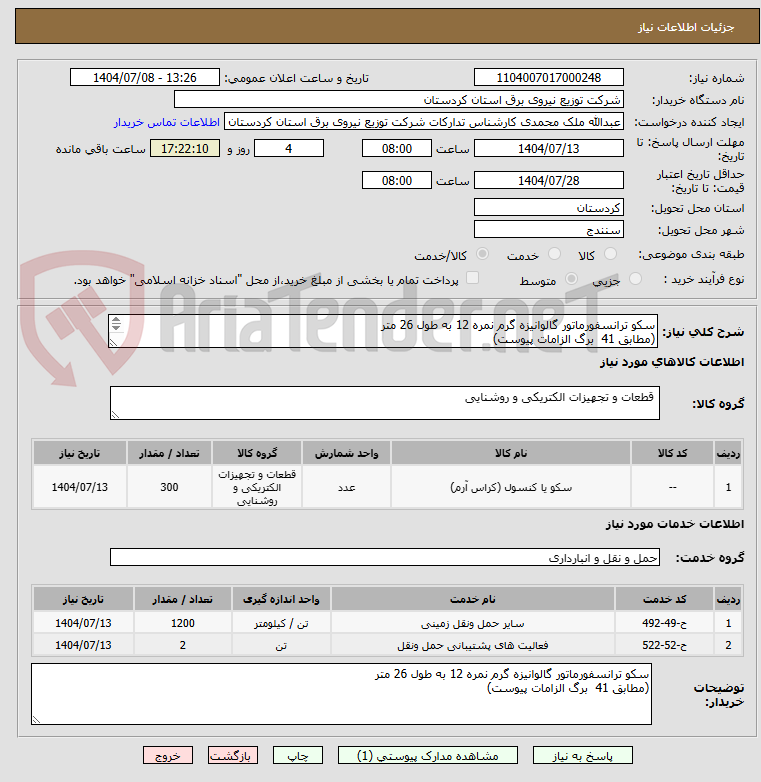Click the تن / کیلومتر unit cell
This screenshot has height=782, width=761.
coord(281,623)
